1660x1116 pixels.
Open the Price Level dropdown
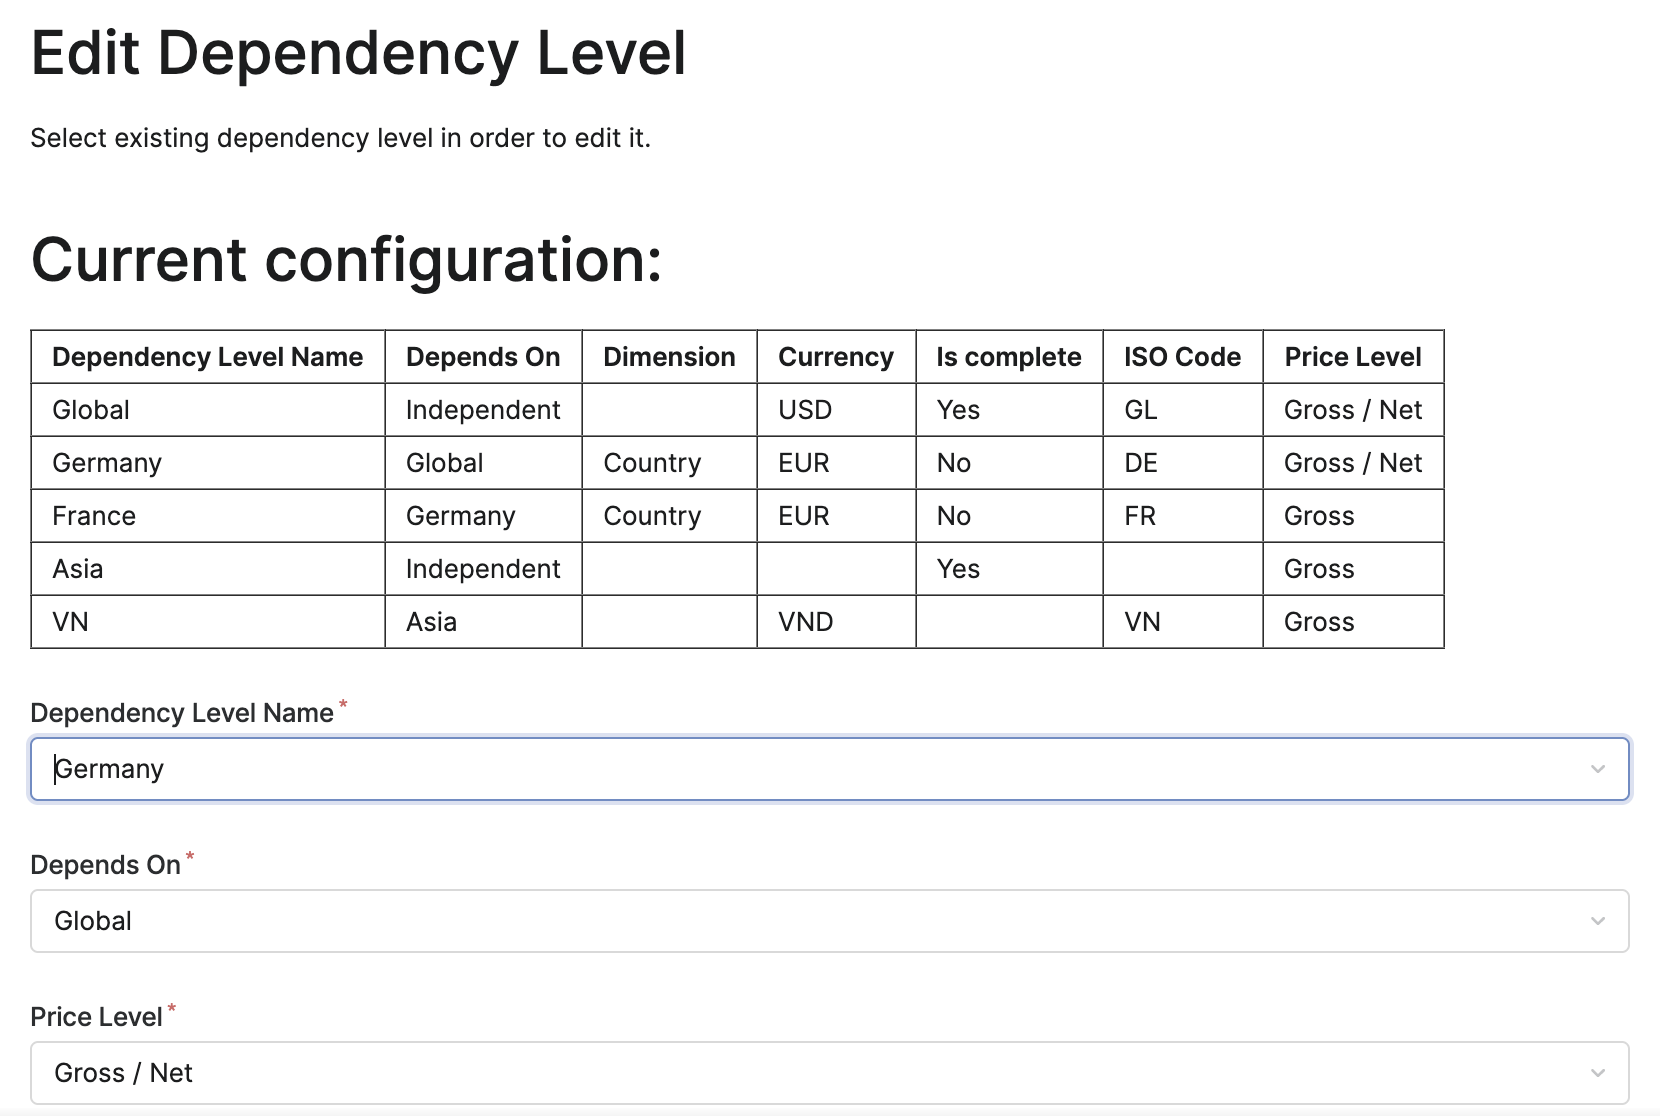coord(828,1072)
